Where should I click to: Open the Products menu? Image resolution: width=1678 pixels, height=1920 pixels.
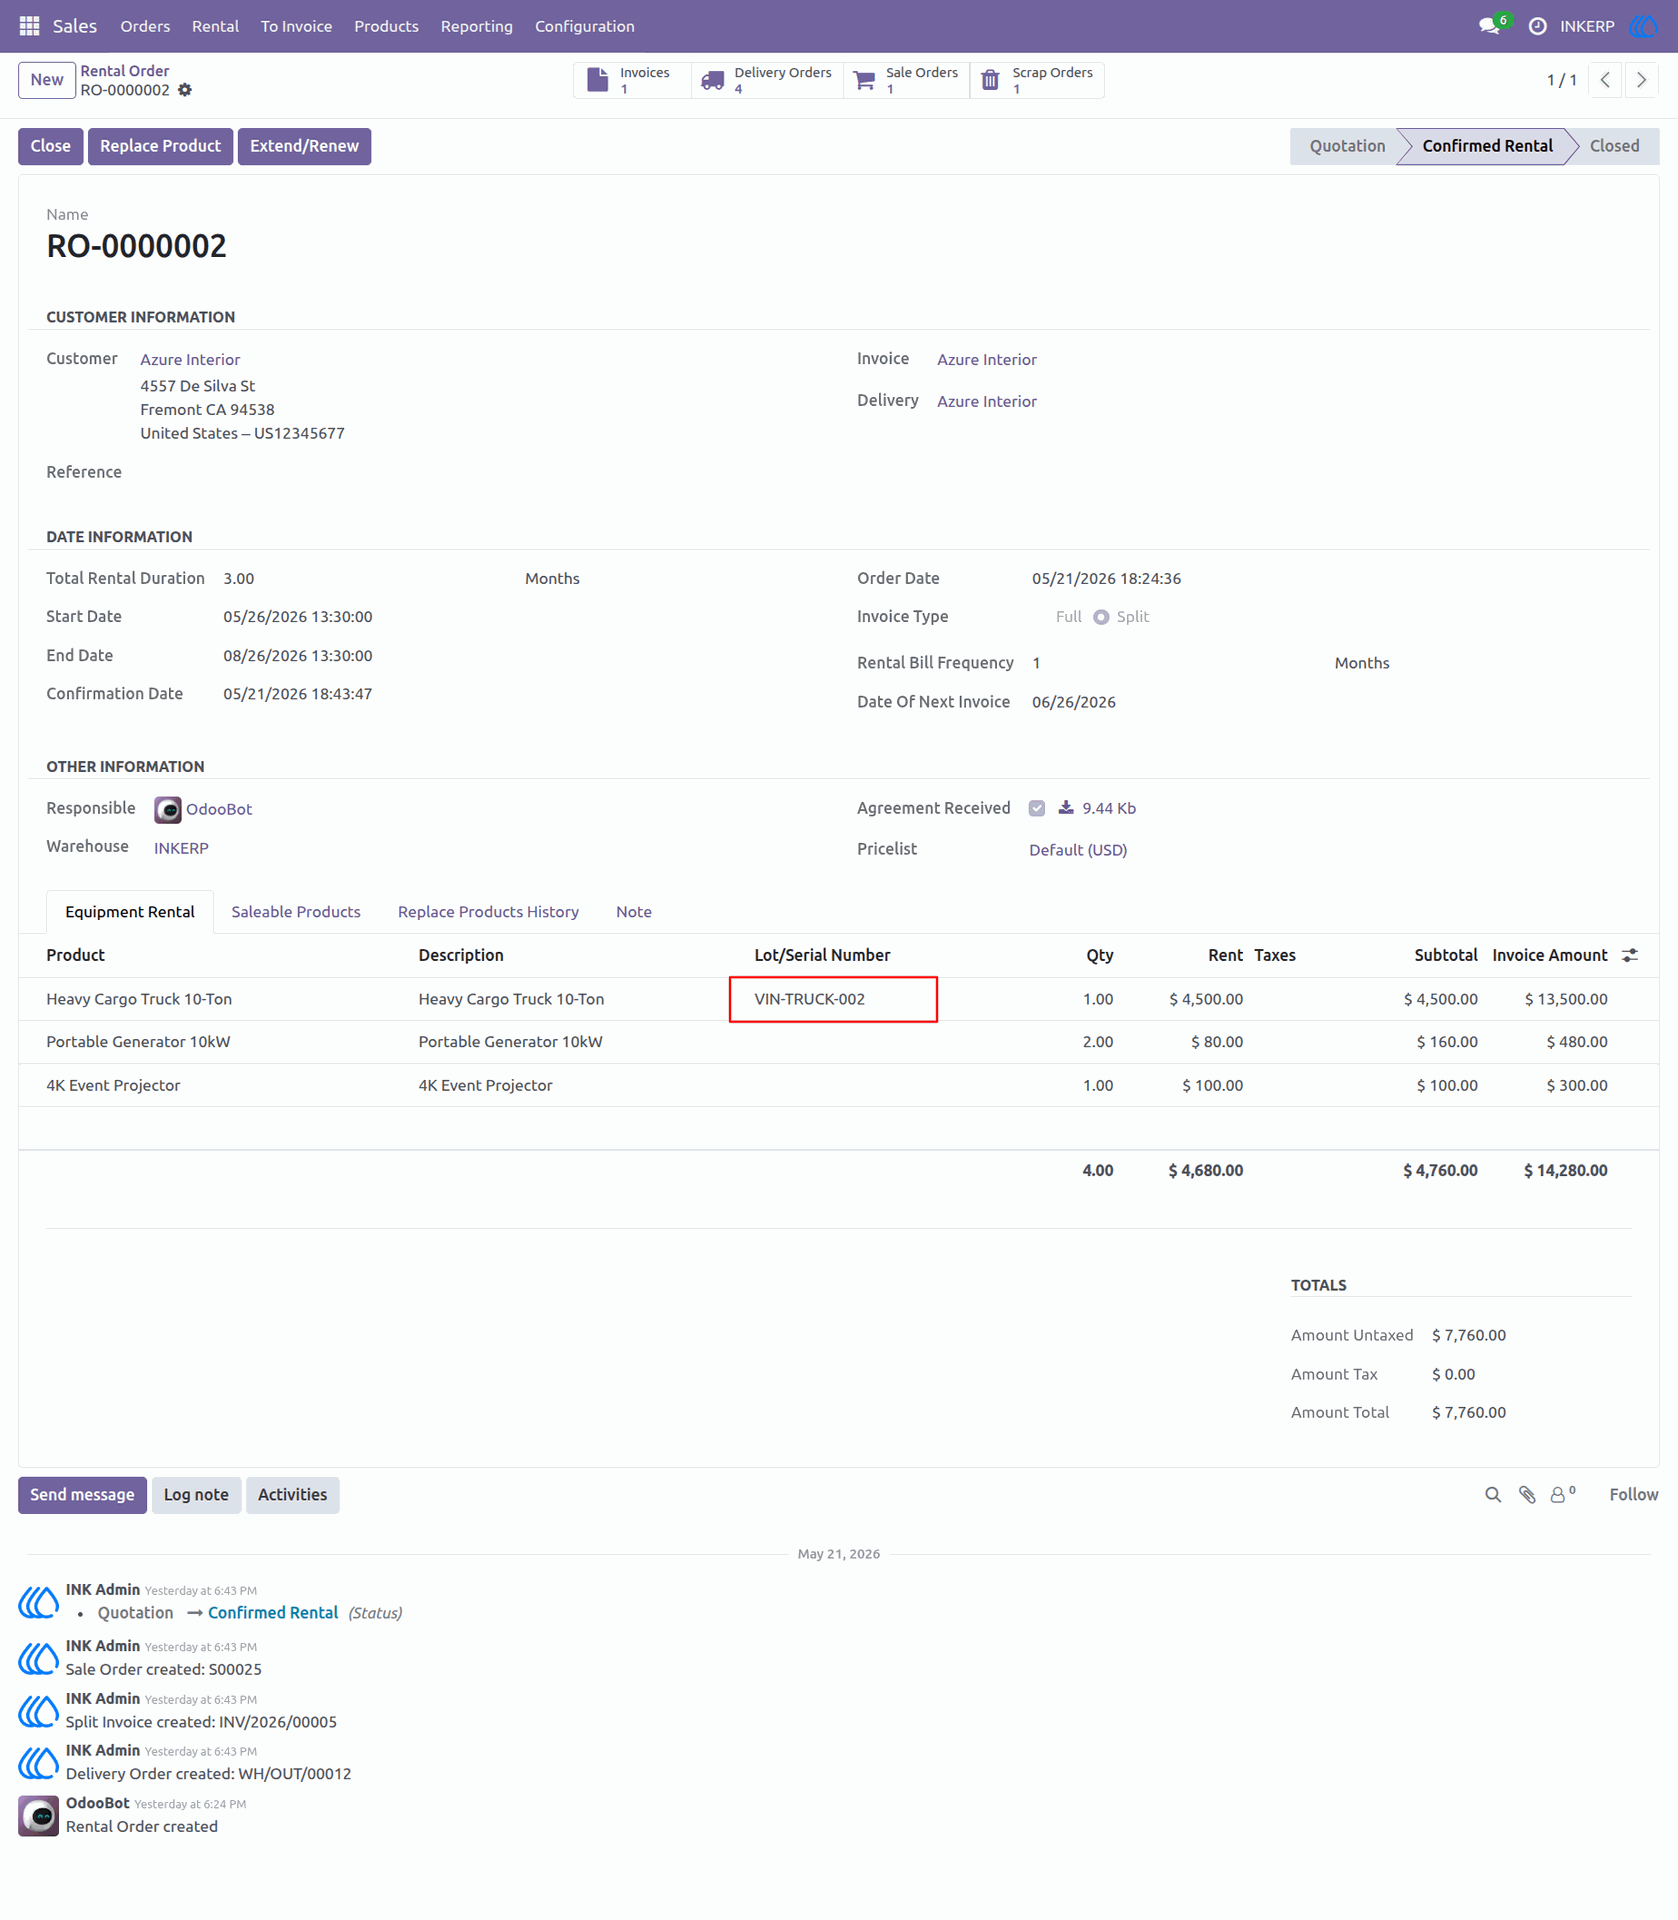386,26
